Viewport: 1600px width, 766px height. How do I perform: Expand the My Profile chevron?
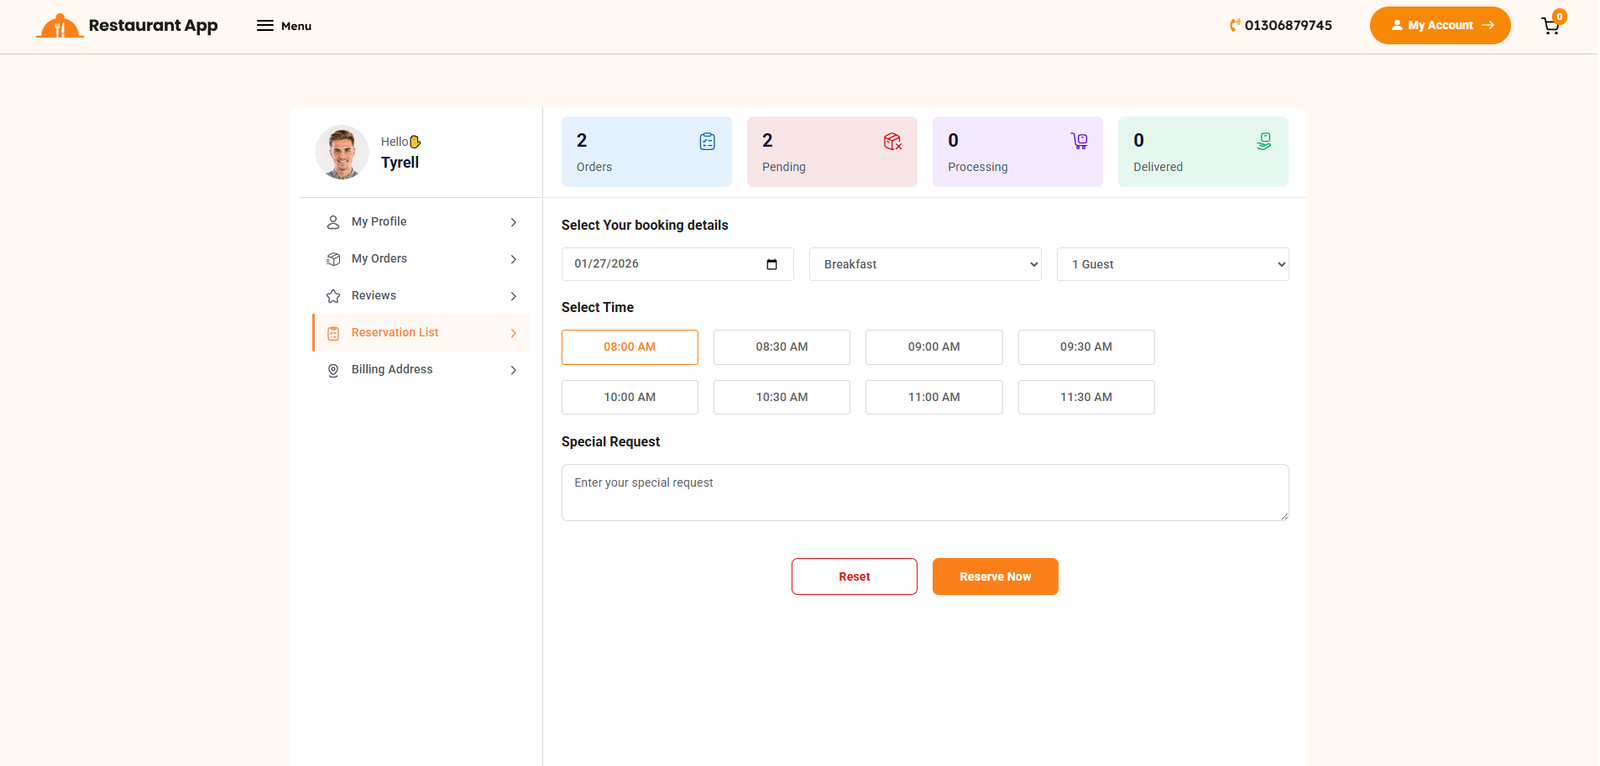point(513,222)
